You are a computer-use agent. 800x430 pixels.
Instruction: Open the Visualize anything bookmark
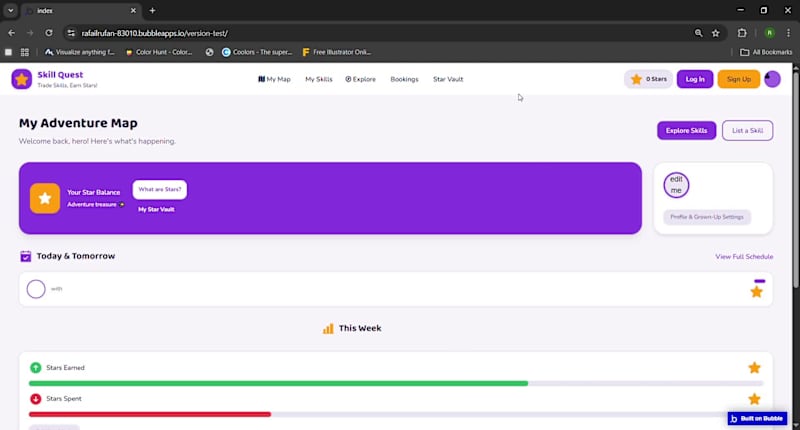pyautogui.click(x=80, y=52)
